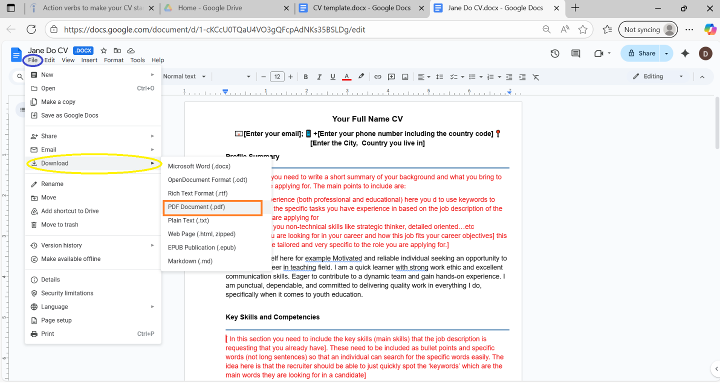
Task: Expand the New submenu in File menu
Action: [92, 75]
